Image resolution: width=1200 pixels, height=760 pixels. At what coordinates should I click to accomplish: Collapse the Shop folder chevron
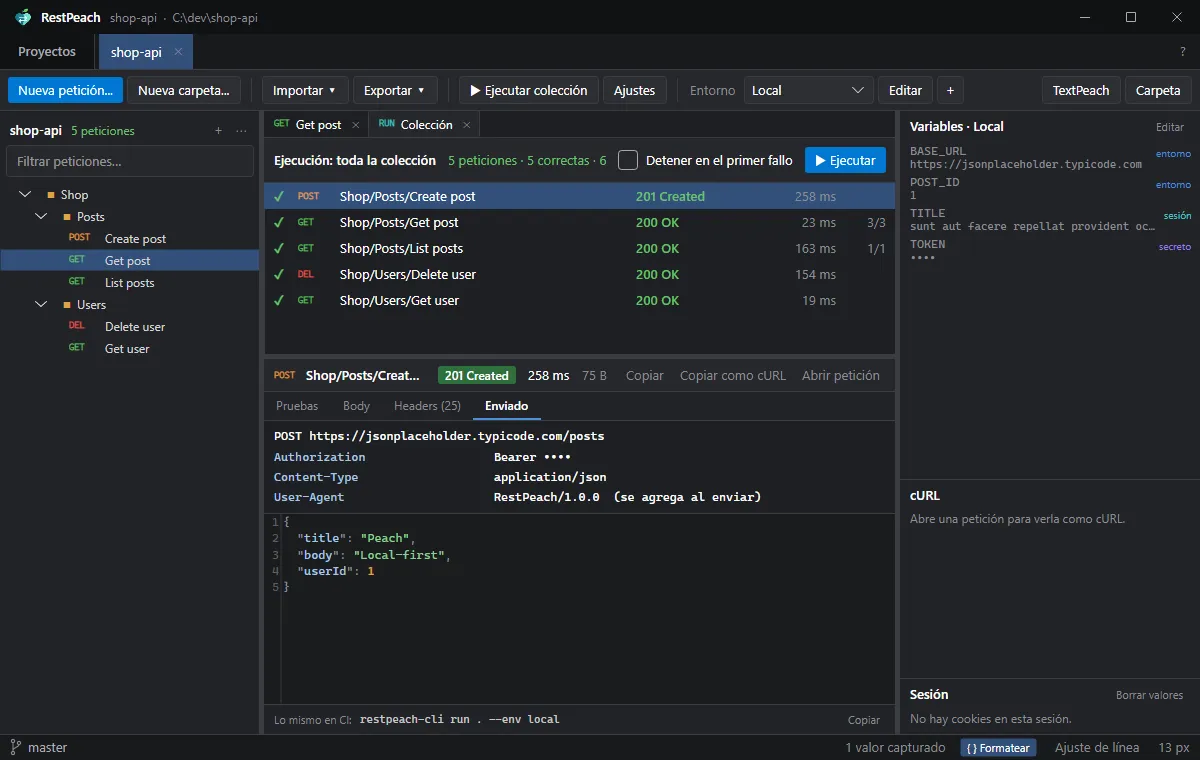(x=25, y=195)
